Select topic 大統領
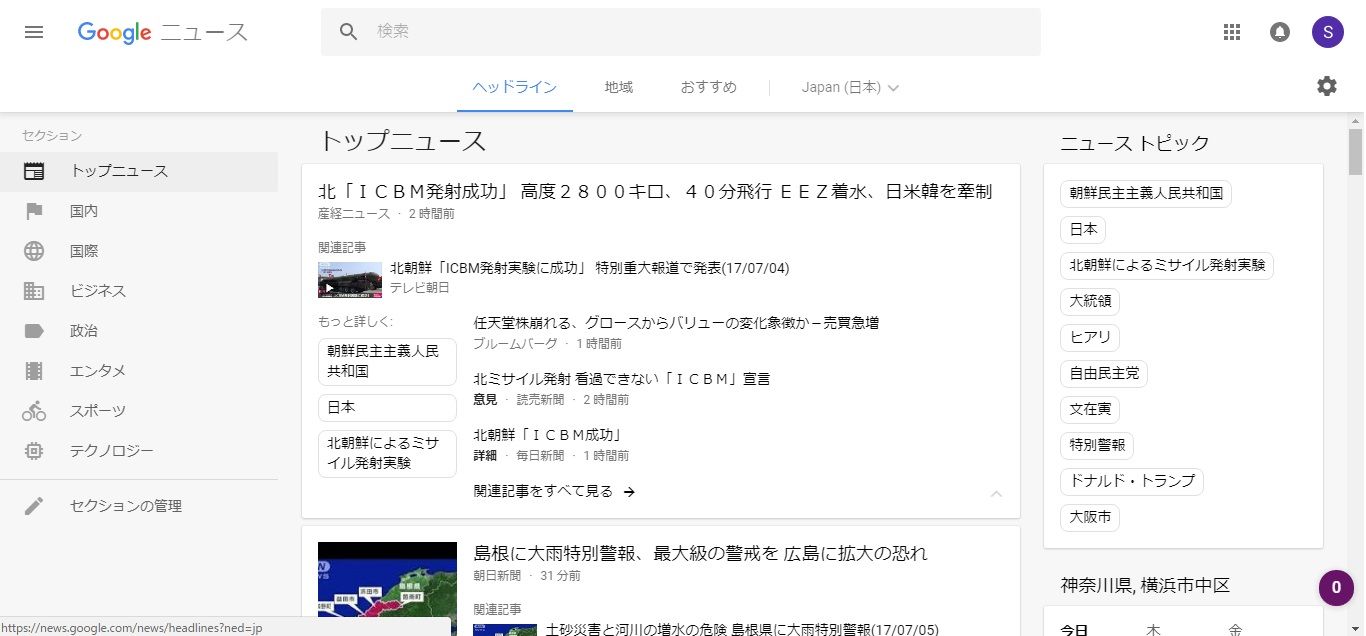This screenshot has height=636, width=1366. point(1090,301)
